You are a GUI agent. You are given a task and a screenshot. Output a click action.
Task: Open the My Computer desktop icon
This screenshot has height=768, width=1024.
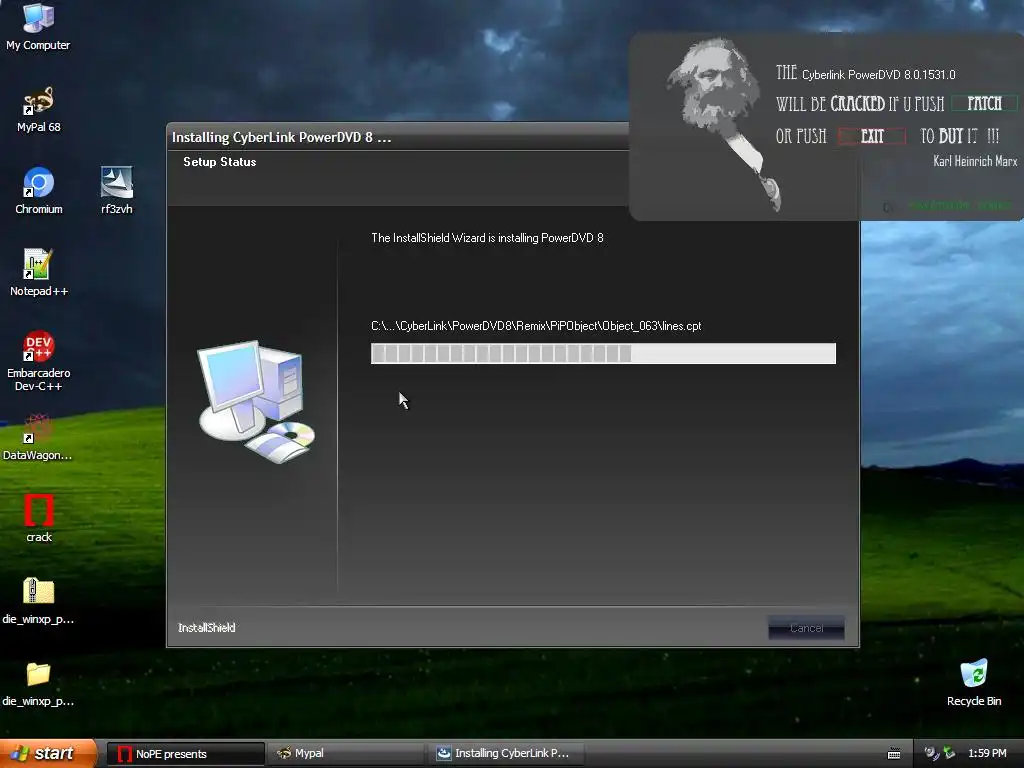pyautogui.click(x=38, y=26)
